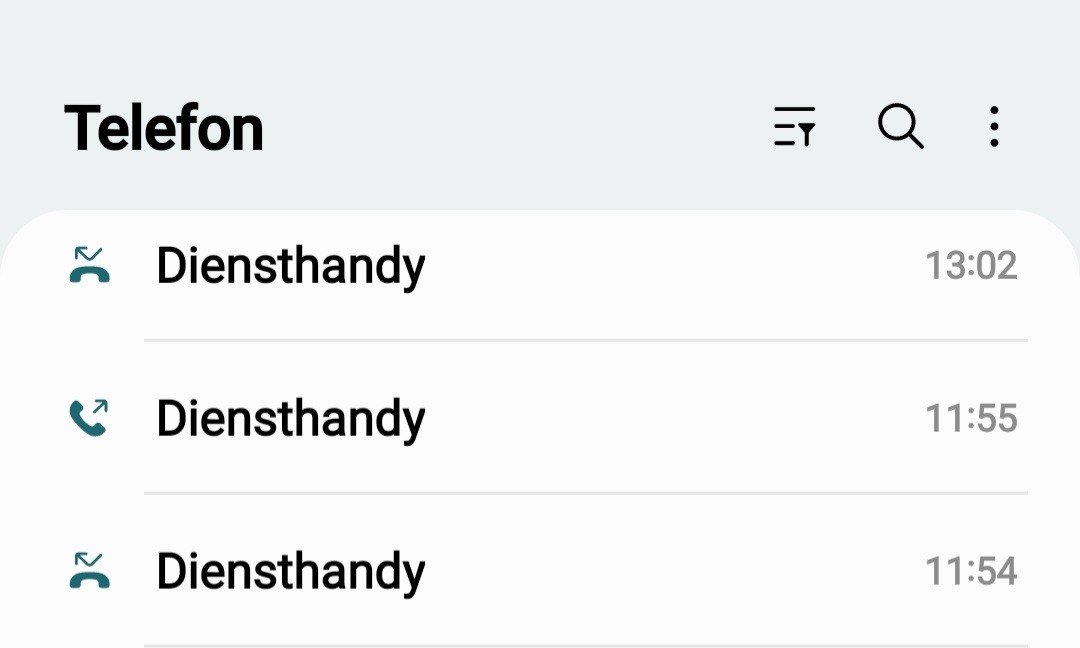Tap the 11:54 timestamp
Viewport: 1080px width, 648px height.
970,572
